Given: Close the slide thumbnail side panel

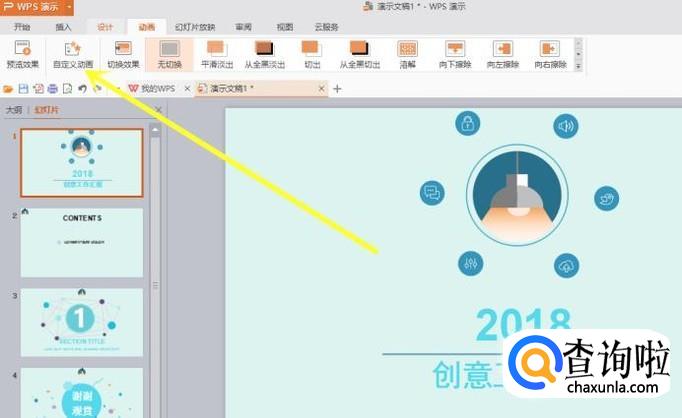Looking at the screenshot, I should (x=158, y=110).
